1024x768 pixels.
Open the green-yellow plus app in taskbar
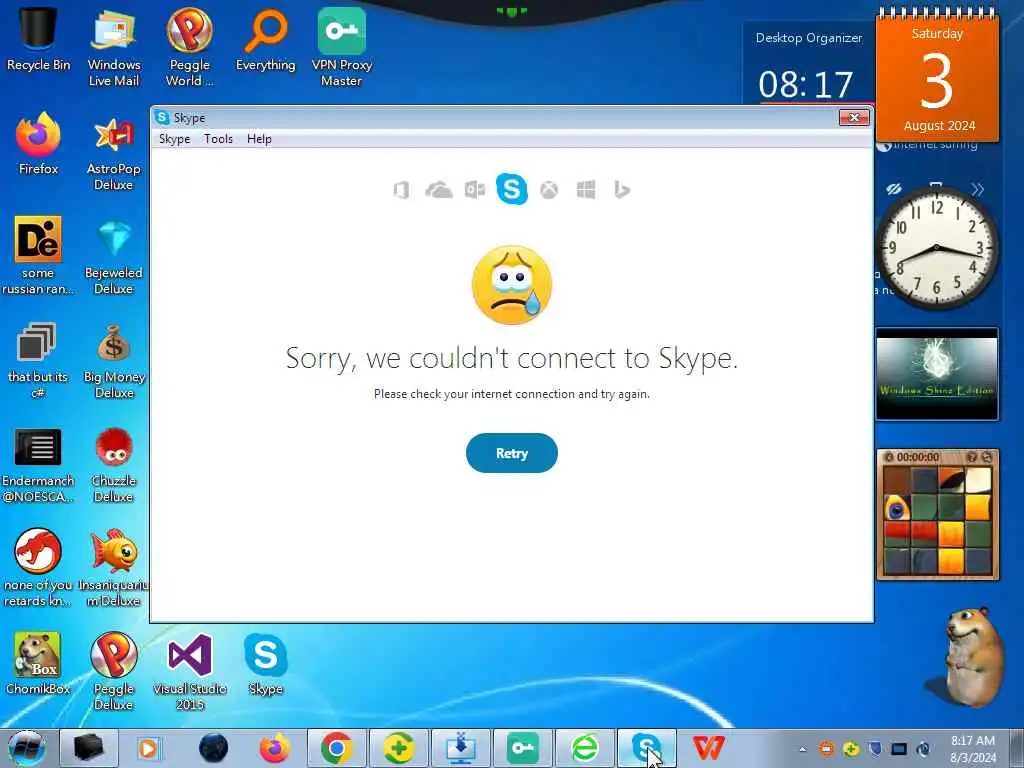point(398,748)
